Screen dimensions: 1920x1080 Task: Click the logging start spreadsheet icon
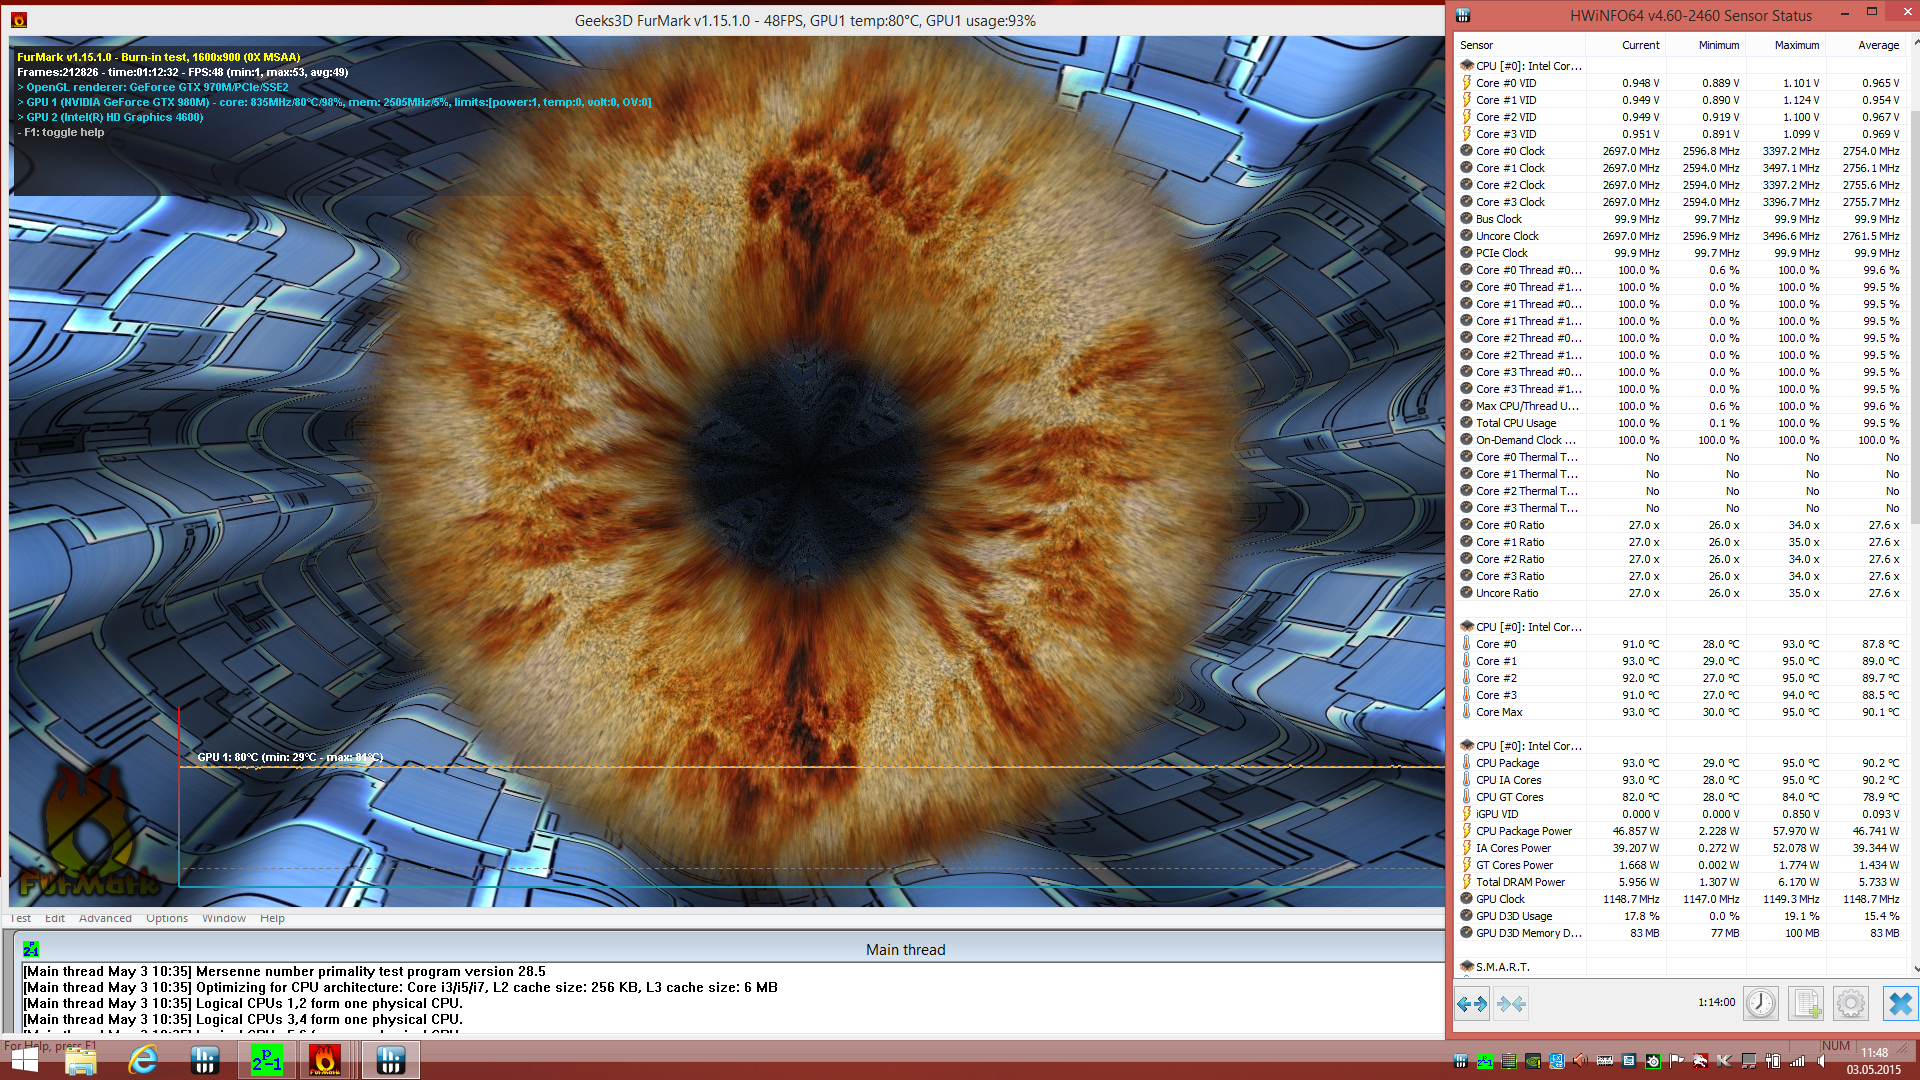[1806, 1003]
